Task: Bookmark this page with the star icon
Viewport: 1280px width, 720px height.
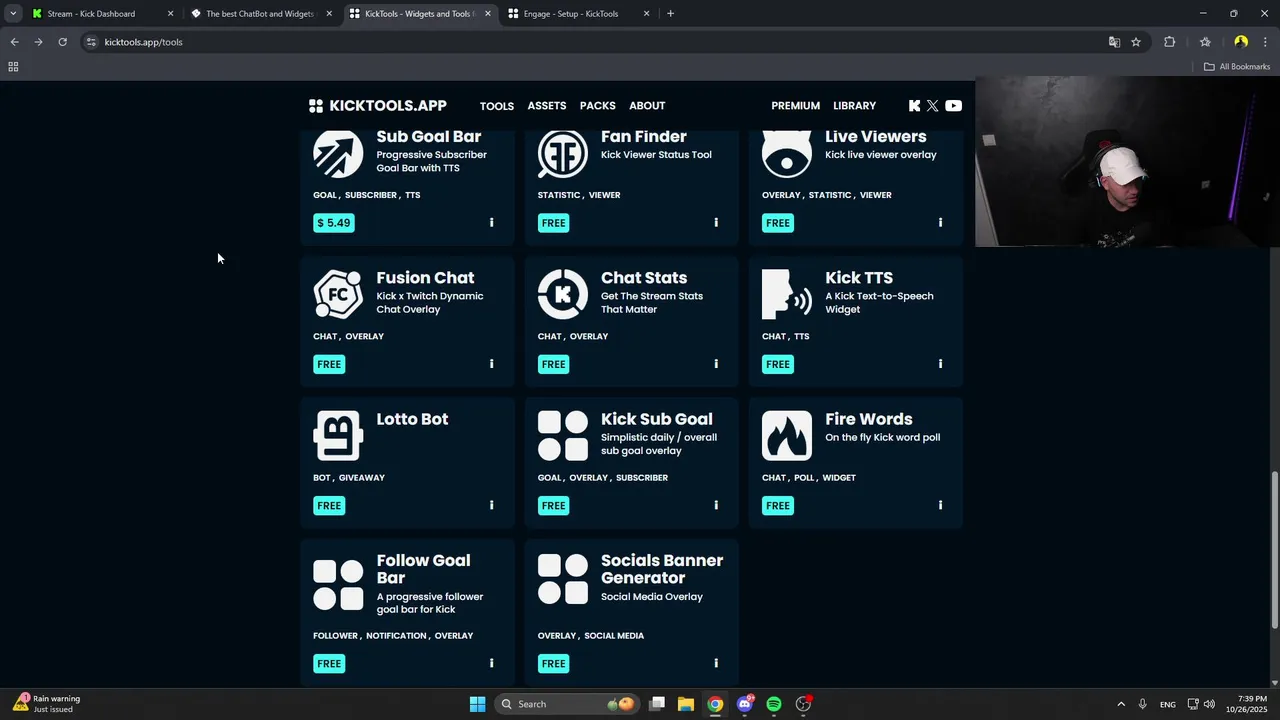Action: tap(1136, 42)
